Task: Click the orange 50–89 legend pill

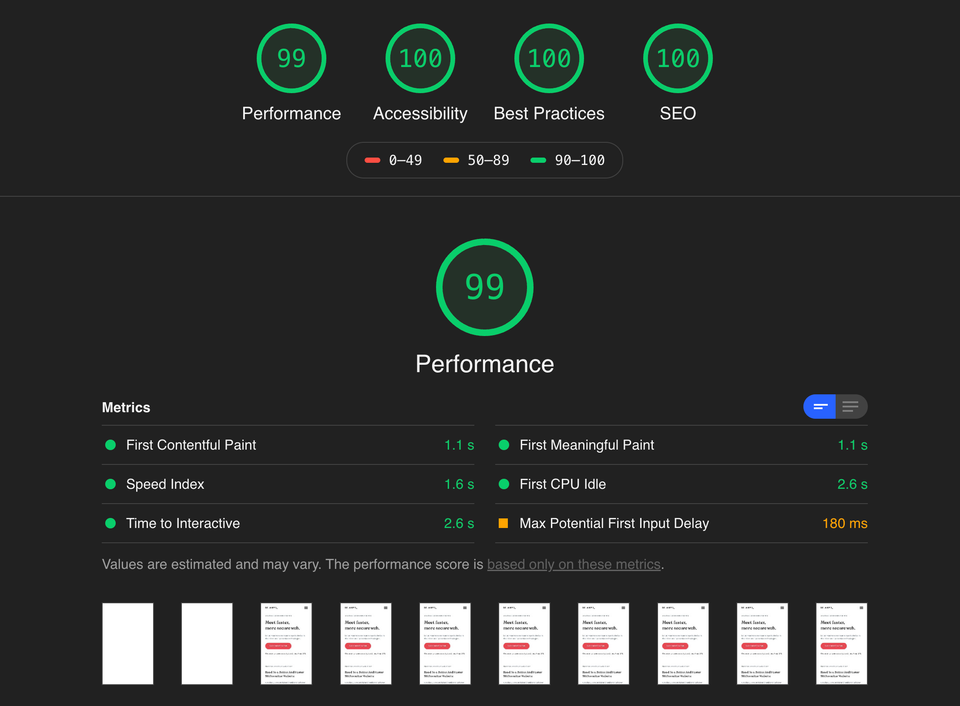Action: (x=477, y=160)
